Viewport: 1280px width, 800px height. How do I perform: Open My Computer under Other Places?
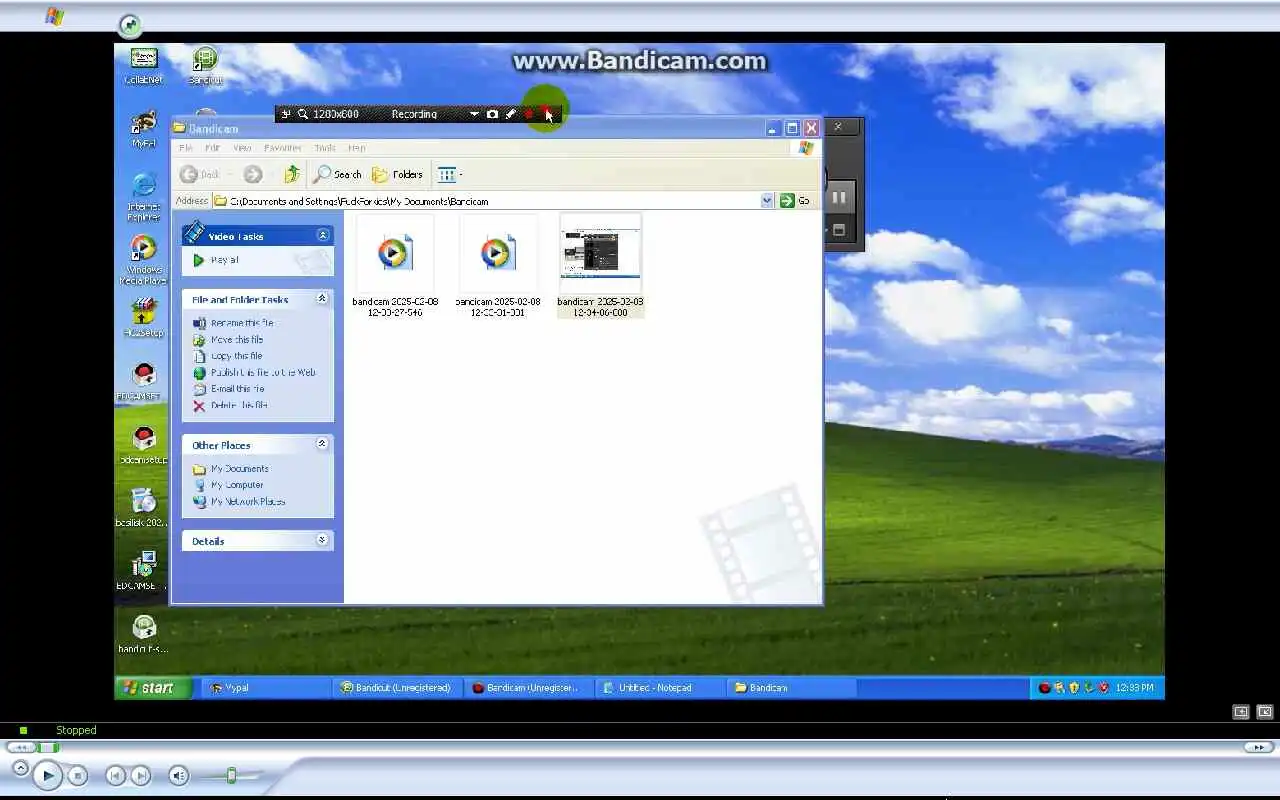[x=237, y=485]
